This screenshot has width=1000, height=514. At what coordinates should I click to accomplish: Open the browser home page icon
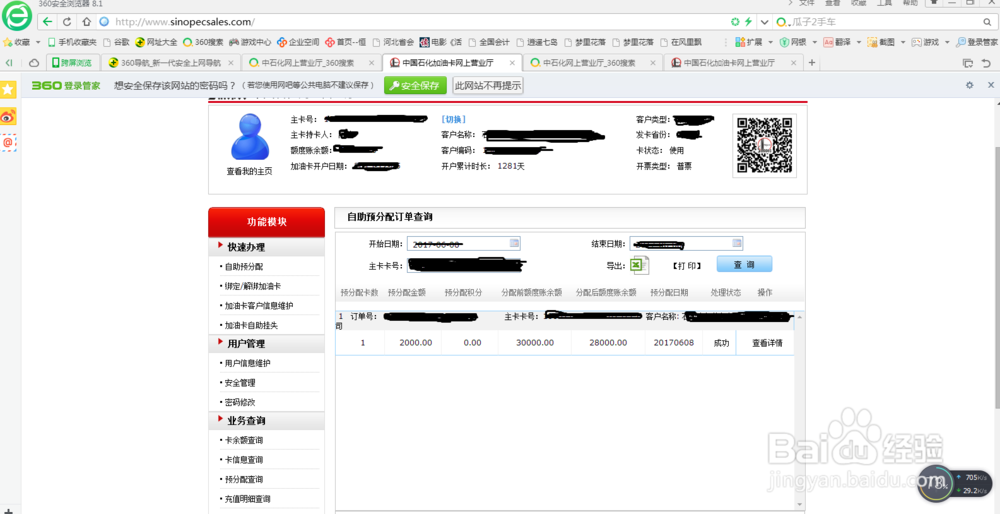pos(87,22)
